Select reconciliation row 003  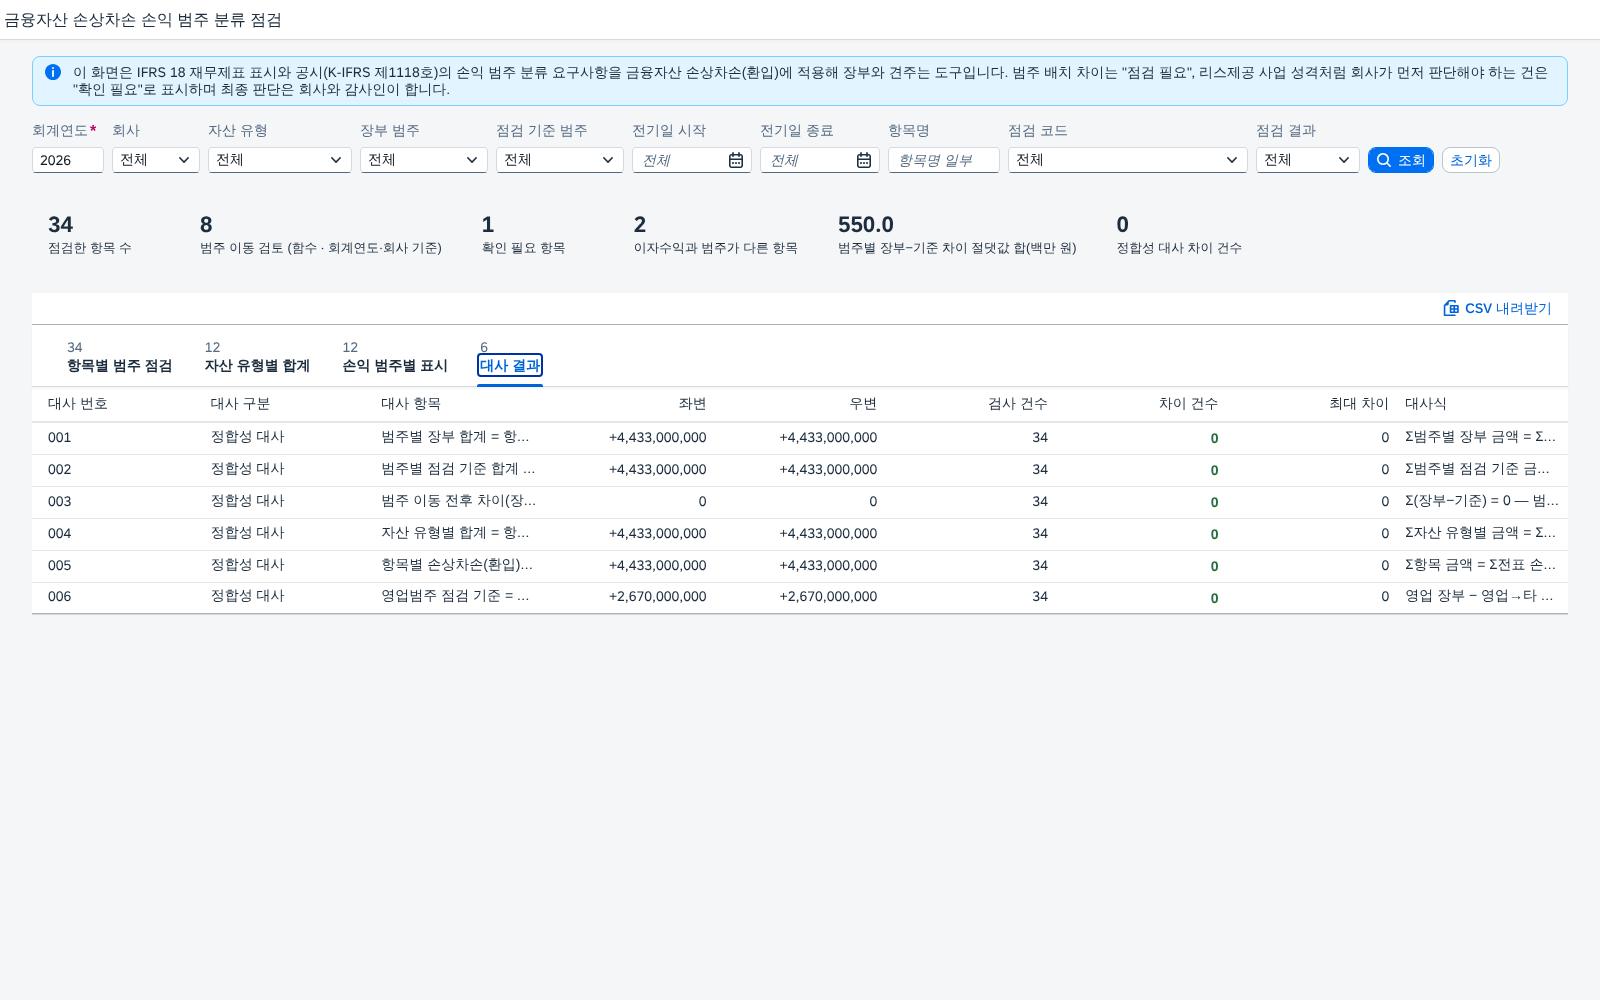coord(800,502)
